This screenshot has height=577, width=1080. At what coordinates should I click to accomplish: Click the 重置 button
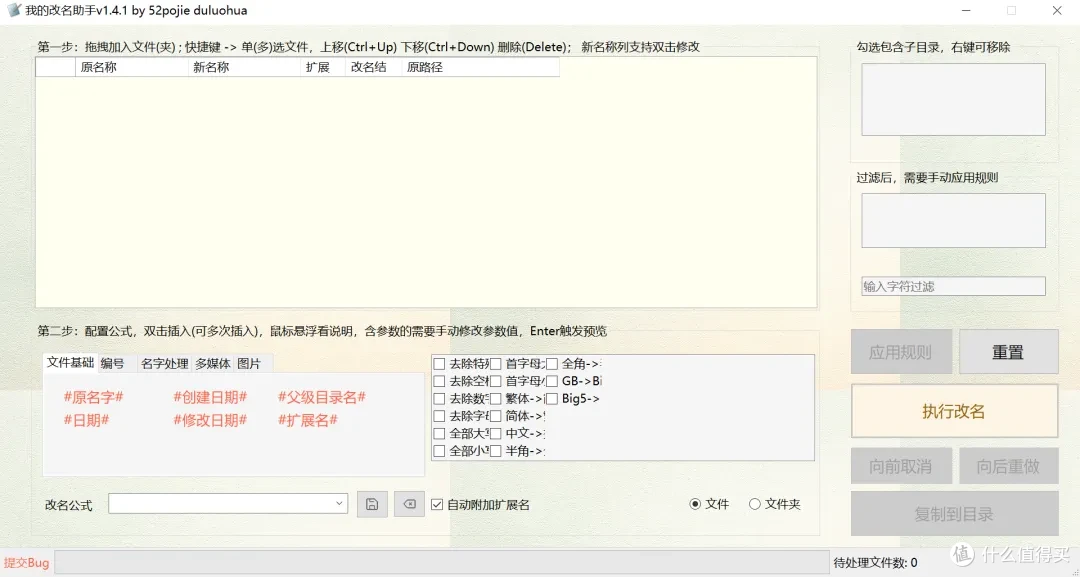(1008, 352)
